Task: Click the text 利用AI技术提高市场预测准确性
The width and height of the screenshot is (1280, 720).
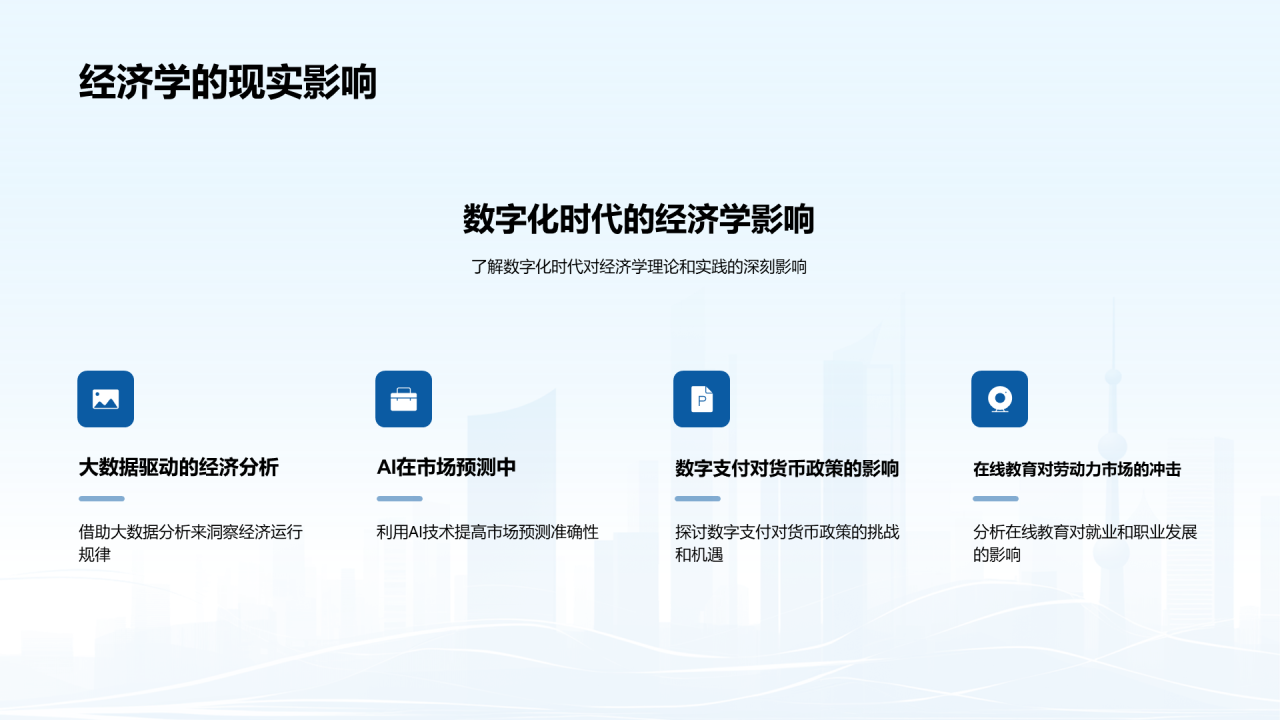Action: [x=488, y=533]
